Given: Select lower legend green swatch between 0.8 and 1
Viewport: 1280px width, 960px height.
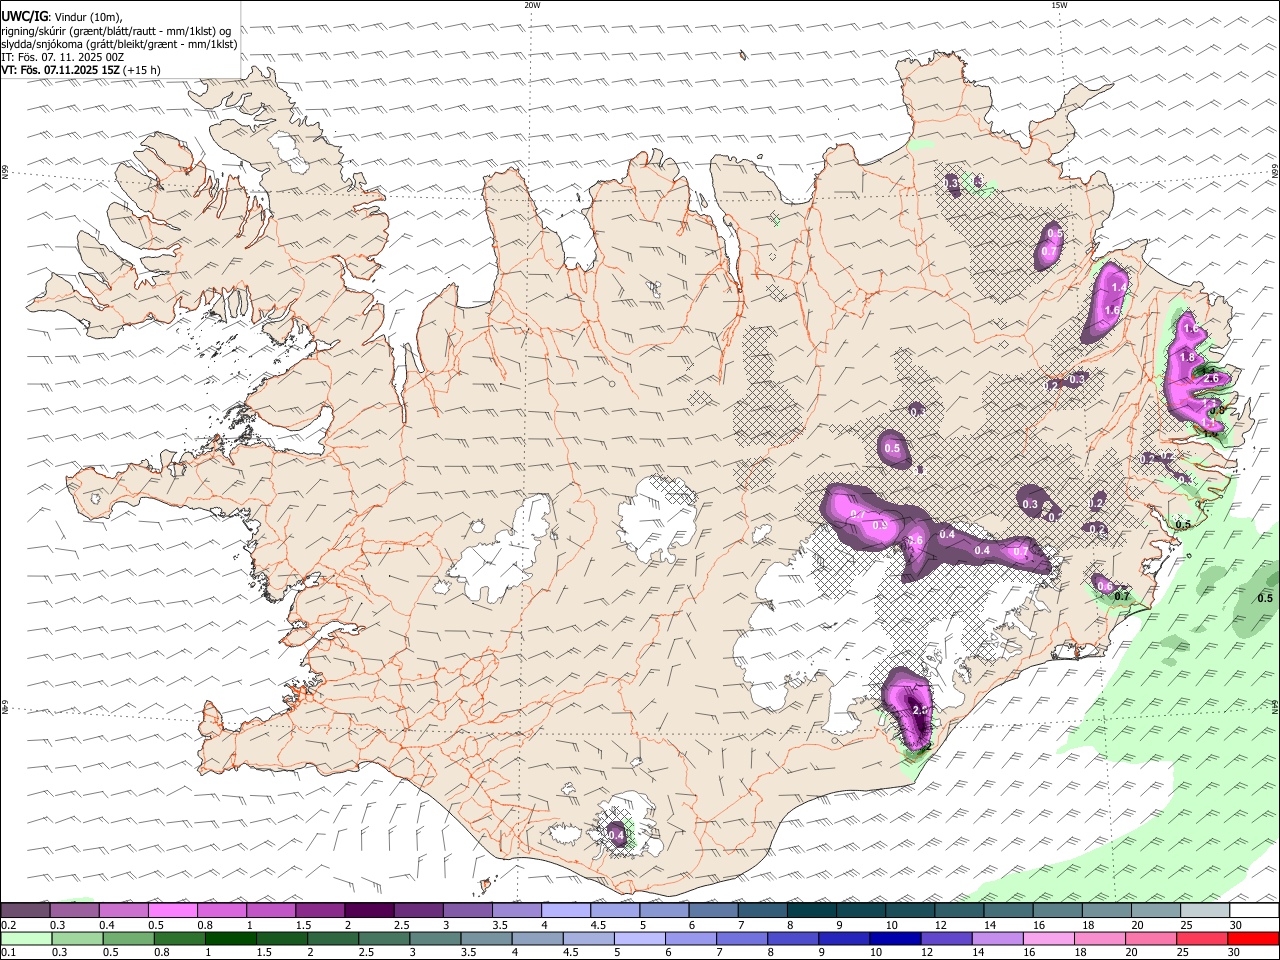Looking at the screenshot, I should click(179, 938).
